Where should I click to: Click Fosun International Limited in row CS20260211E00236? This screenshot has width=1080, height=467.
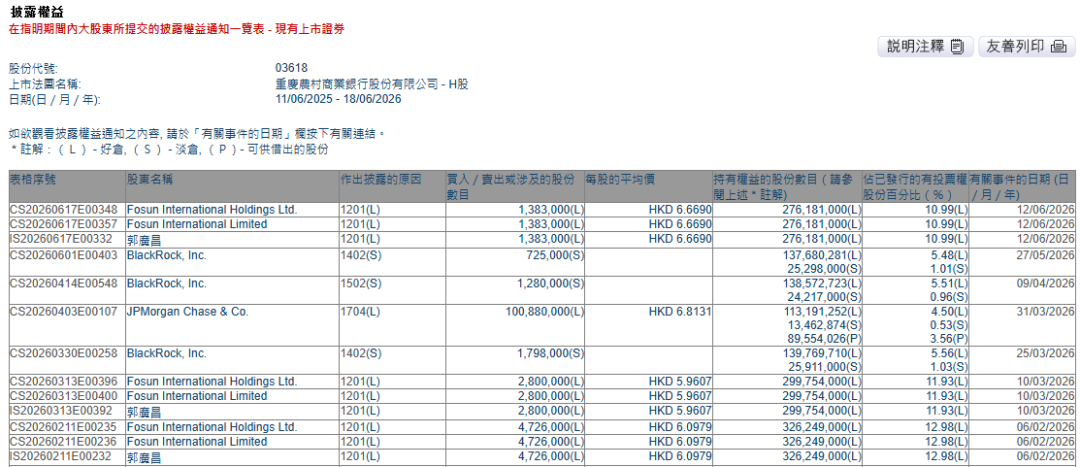coord(197,442)
